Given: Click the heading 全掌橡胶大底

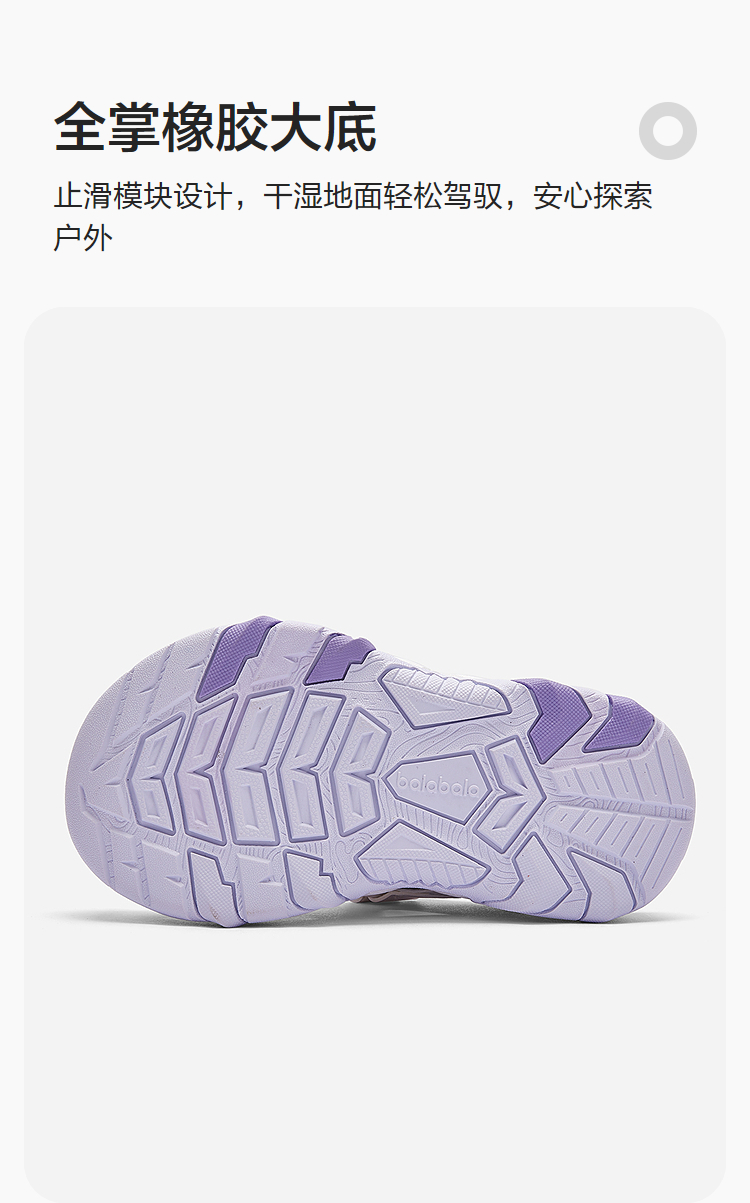Looking at the screenshot, I should click(215, 127).
